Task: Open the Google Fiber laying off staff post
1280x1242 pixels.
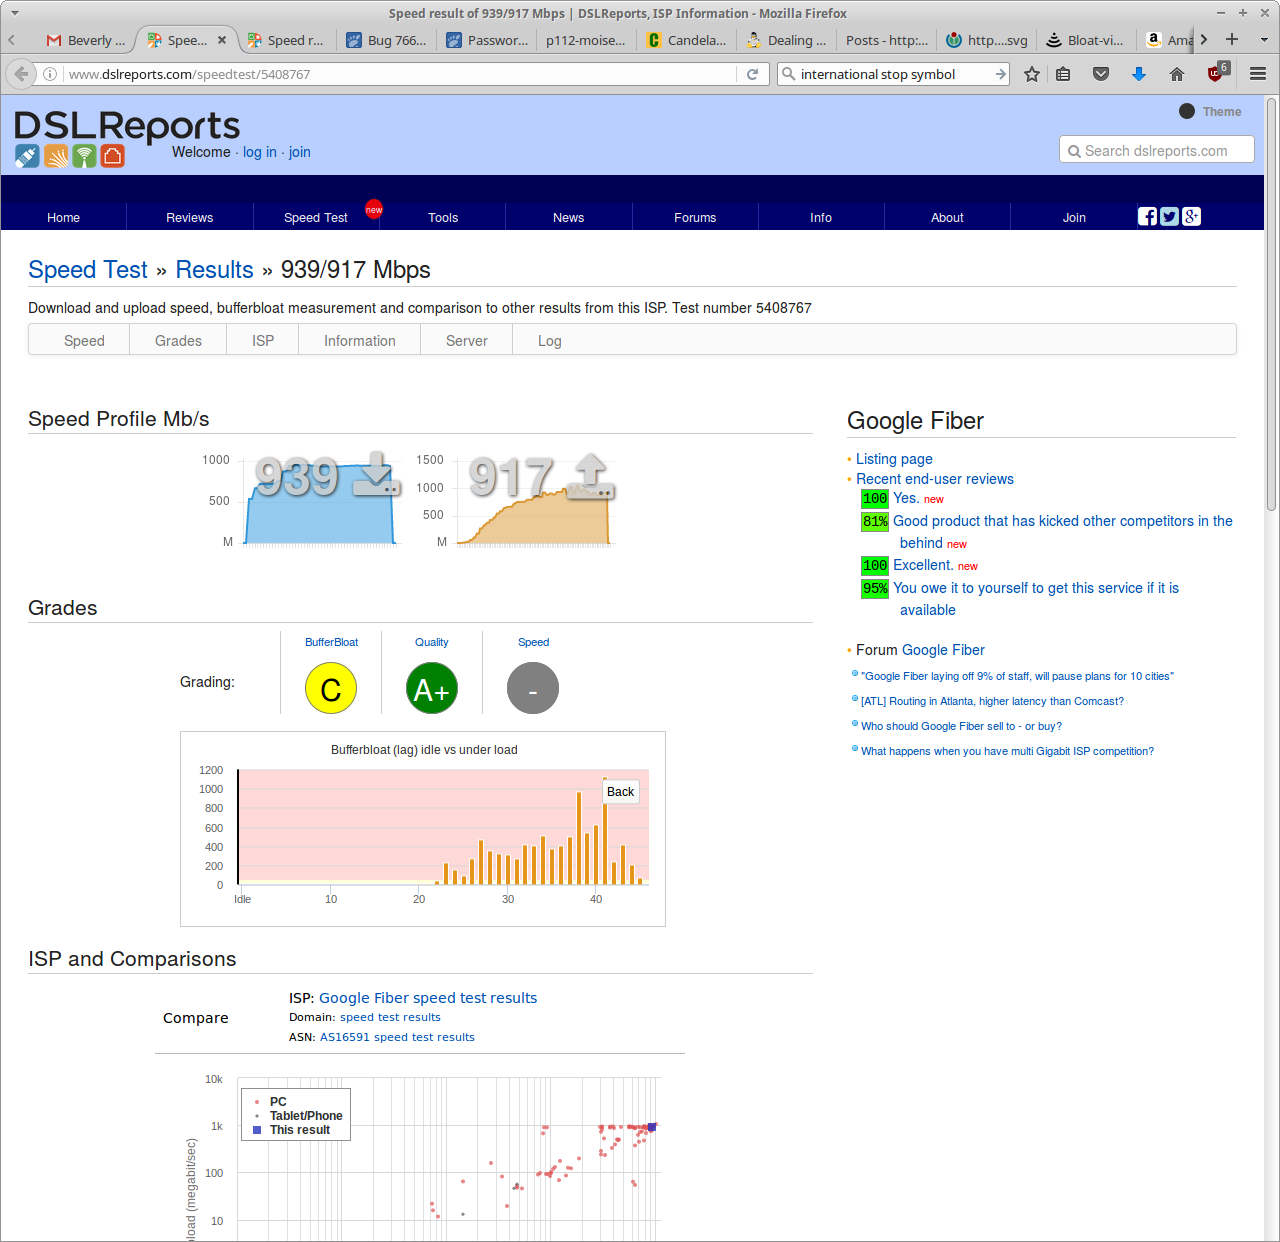Action: (x=1017, y=676)
